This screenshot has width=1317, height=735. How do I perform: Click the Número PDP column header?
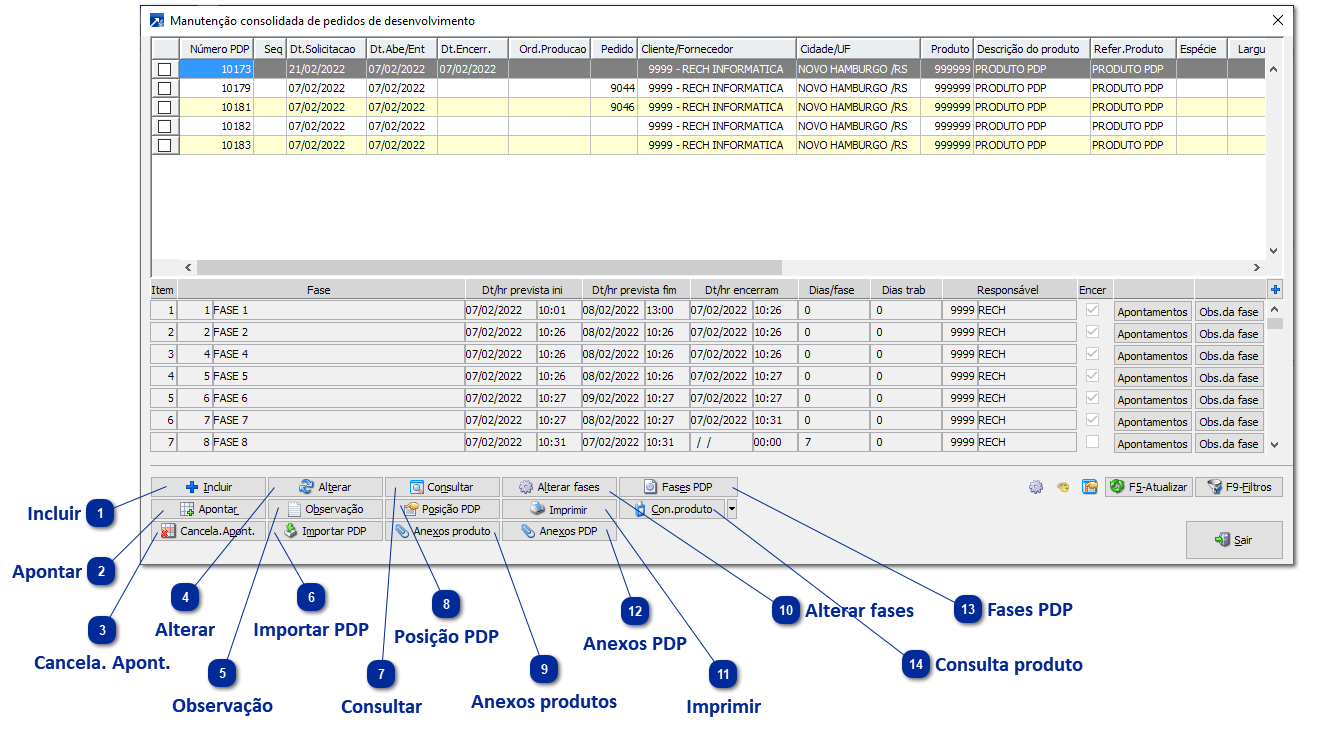[x=217, y=49]
